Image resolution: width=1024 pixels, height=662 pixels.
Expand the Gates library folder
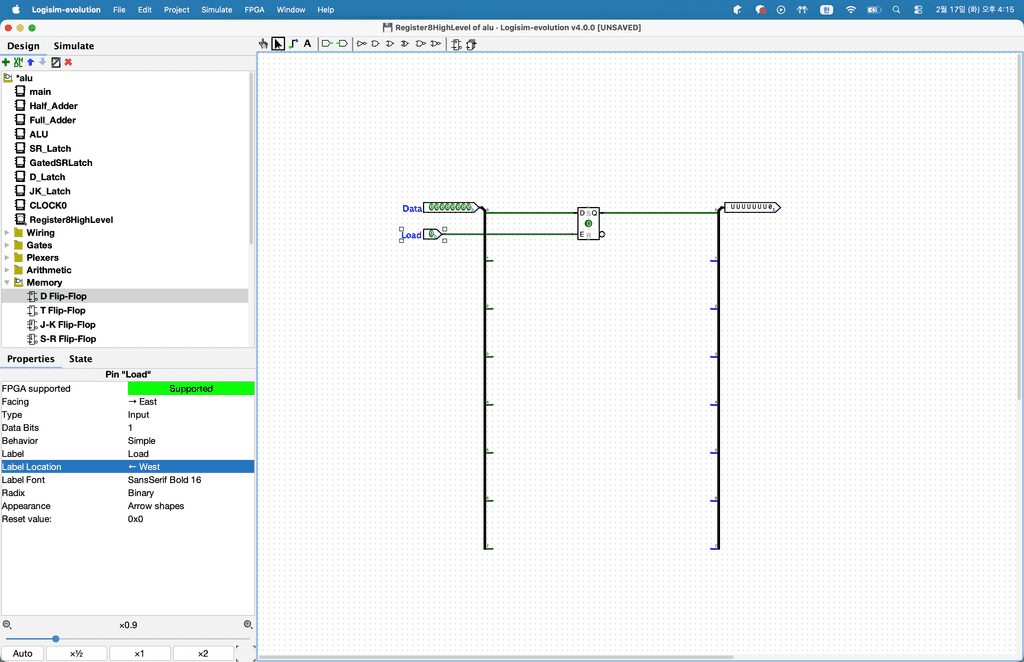point(7,245)
